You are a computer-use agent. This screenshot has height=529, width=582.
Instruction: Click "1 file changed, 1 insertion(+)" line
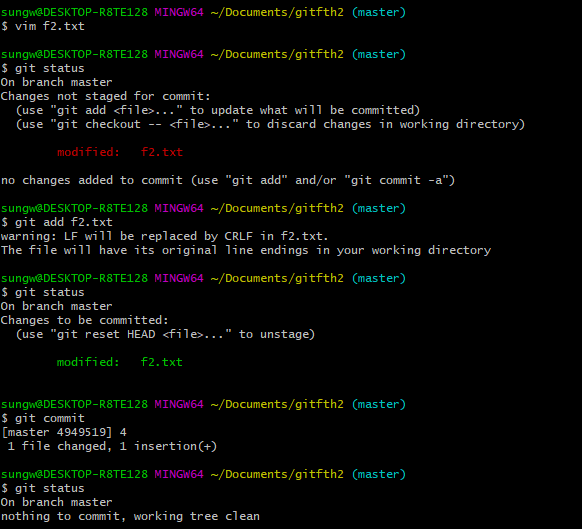pos(112,446)
